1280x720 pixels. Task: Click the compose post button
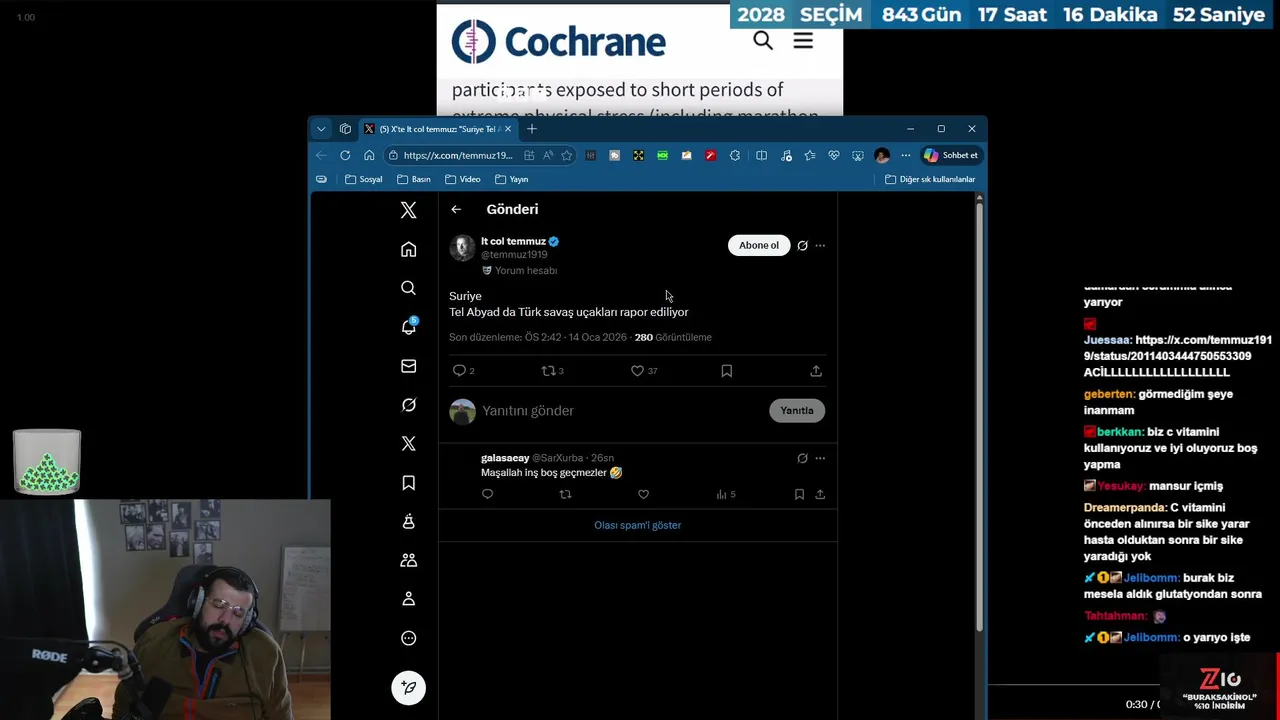point(408,687)
